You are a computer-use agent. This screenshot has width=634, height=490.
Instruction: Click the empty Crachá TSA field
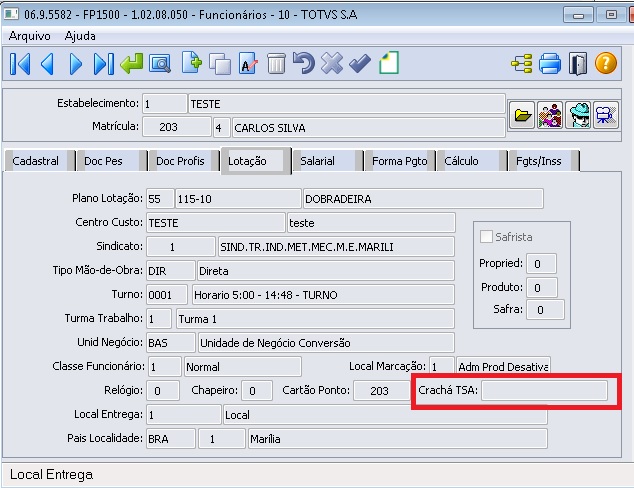[x=544, y=390]
